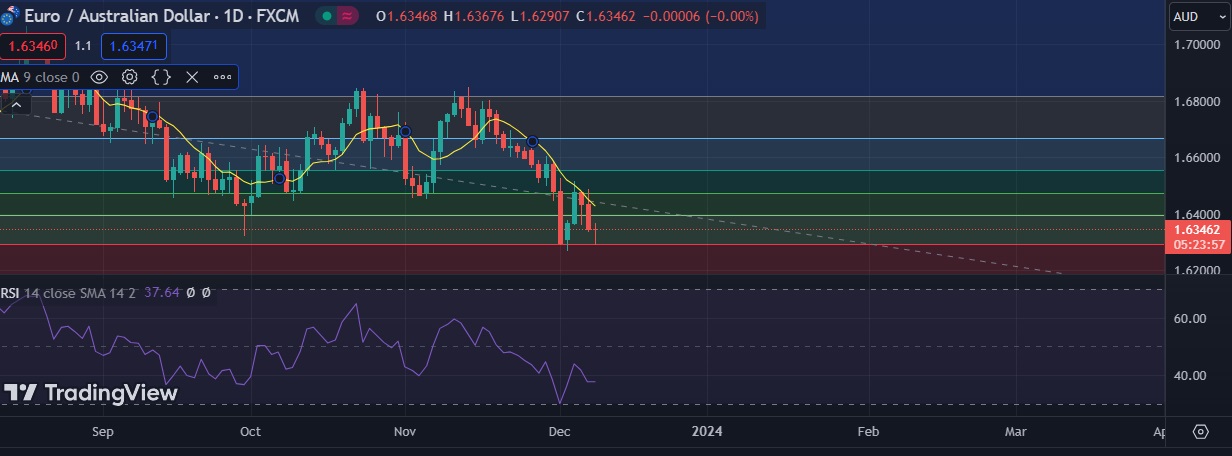Click the 2024 date axis label
Viewport: 1232px width, 456px height.
708,432
